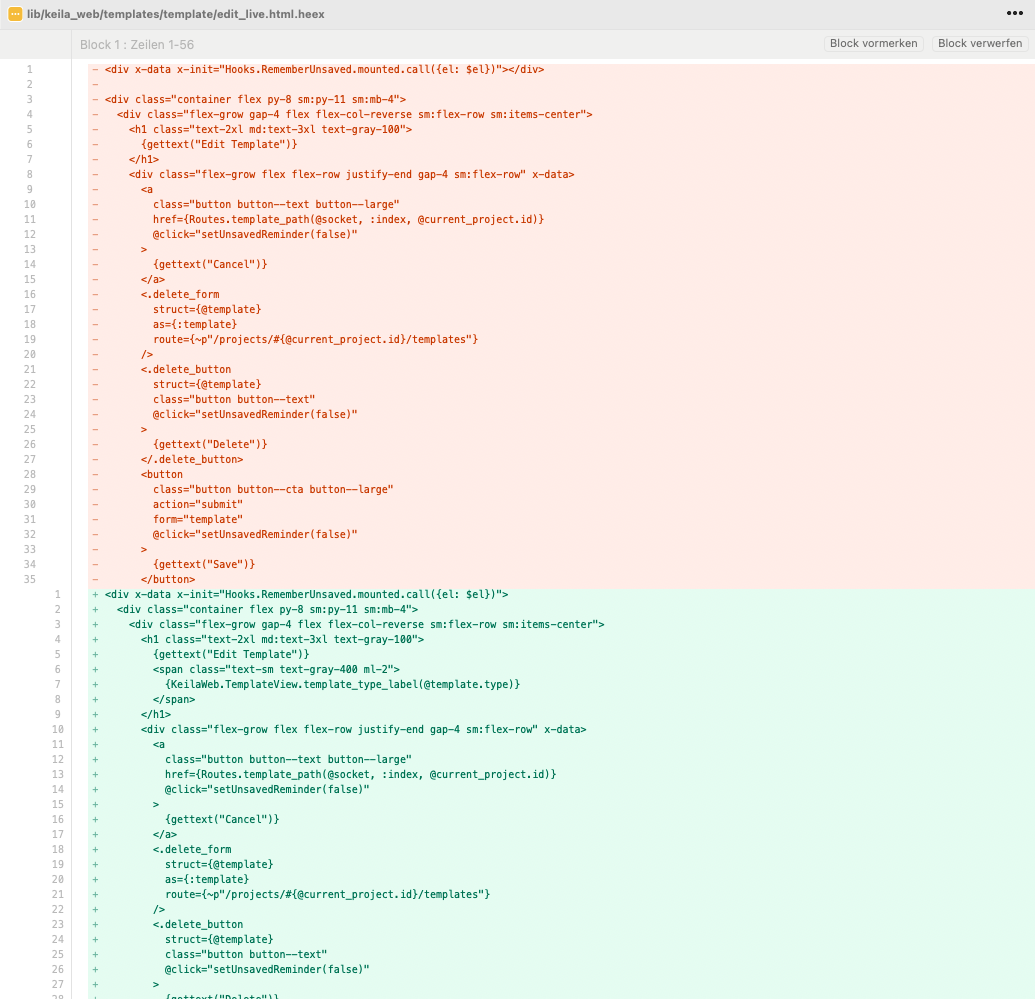Click the minus marker beside removed line 28 <button
Viewport: 1035px width, 999px height.
pyautogui.click(x=95, y=474)
